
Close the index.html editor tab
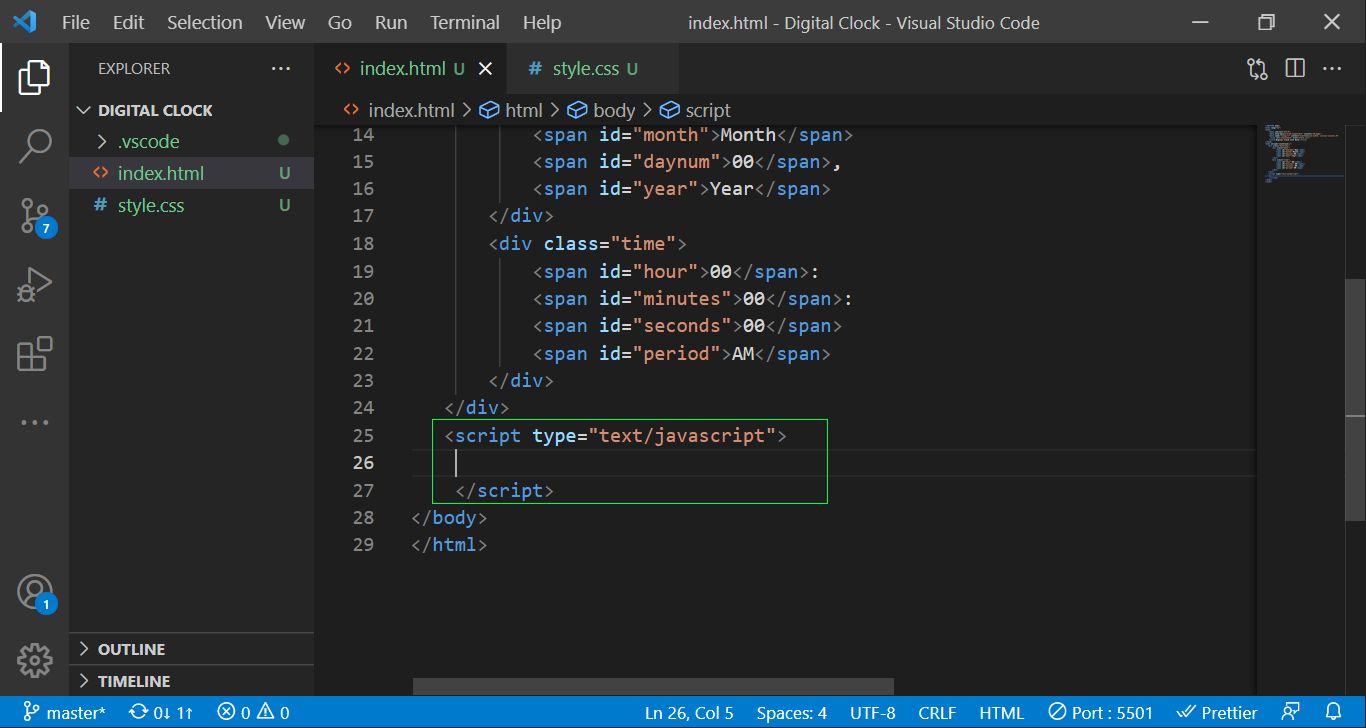[486, 69]
